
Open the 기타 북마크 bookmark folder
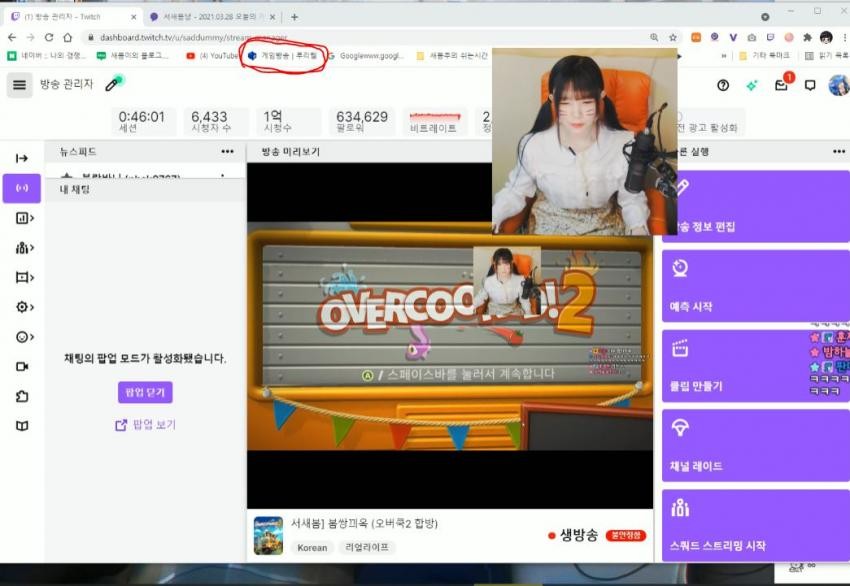tap(764, 55)
